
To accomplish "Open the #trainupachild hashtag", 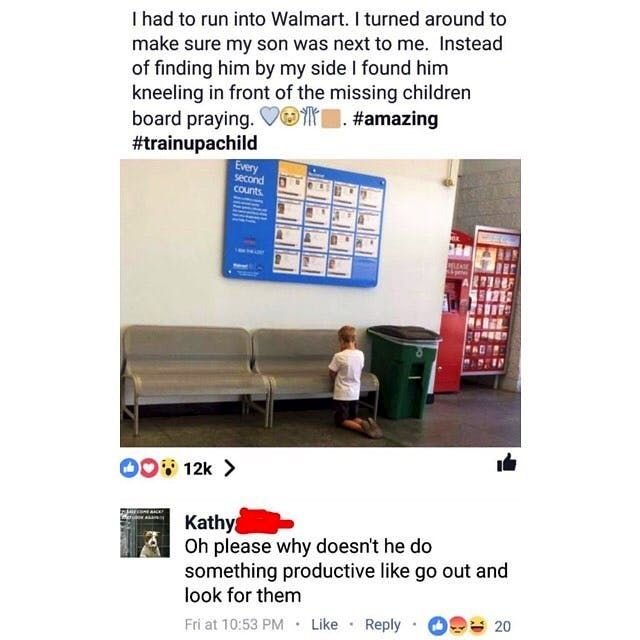I will [195, 143].
